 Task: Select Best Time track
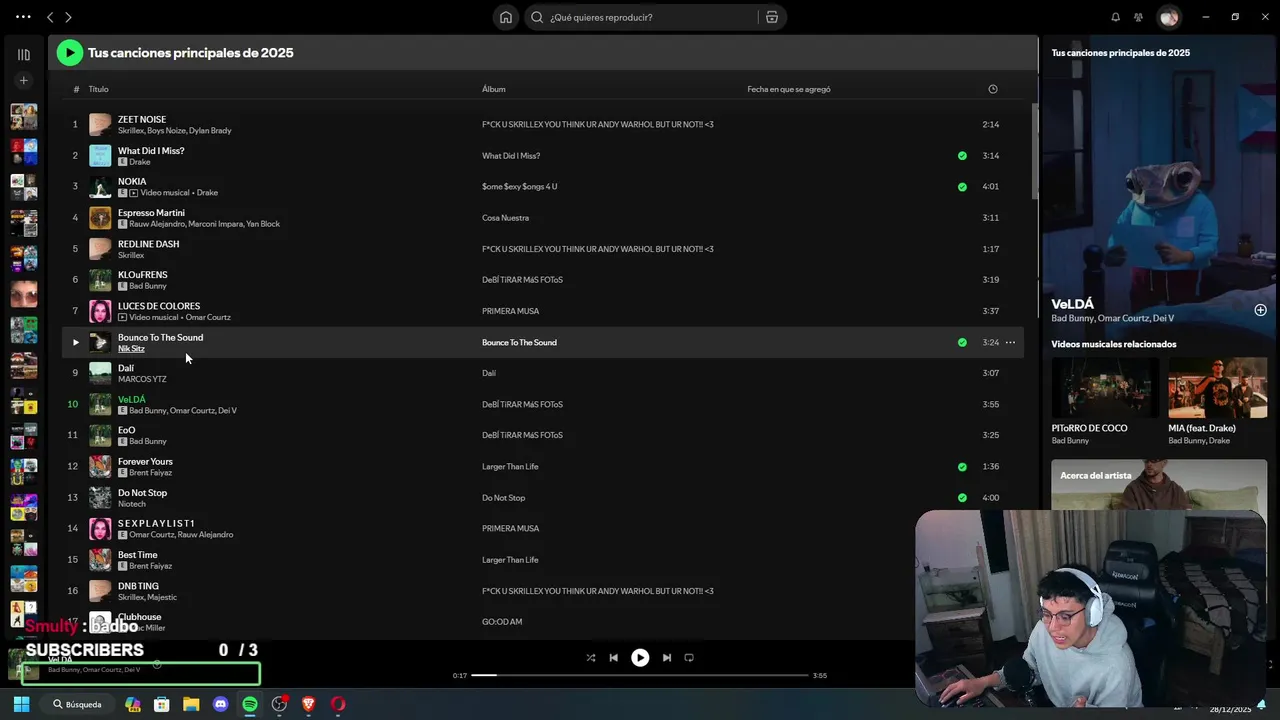pyautogui.click(x=137, y=555)
